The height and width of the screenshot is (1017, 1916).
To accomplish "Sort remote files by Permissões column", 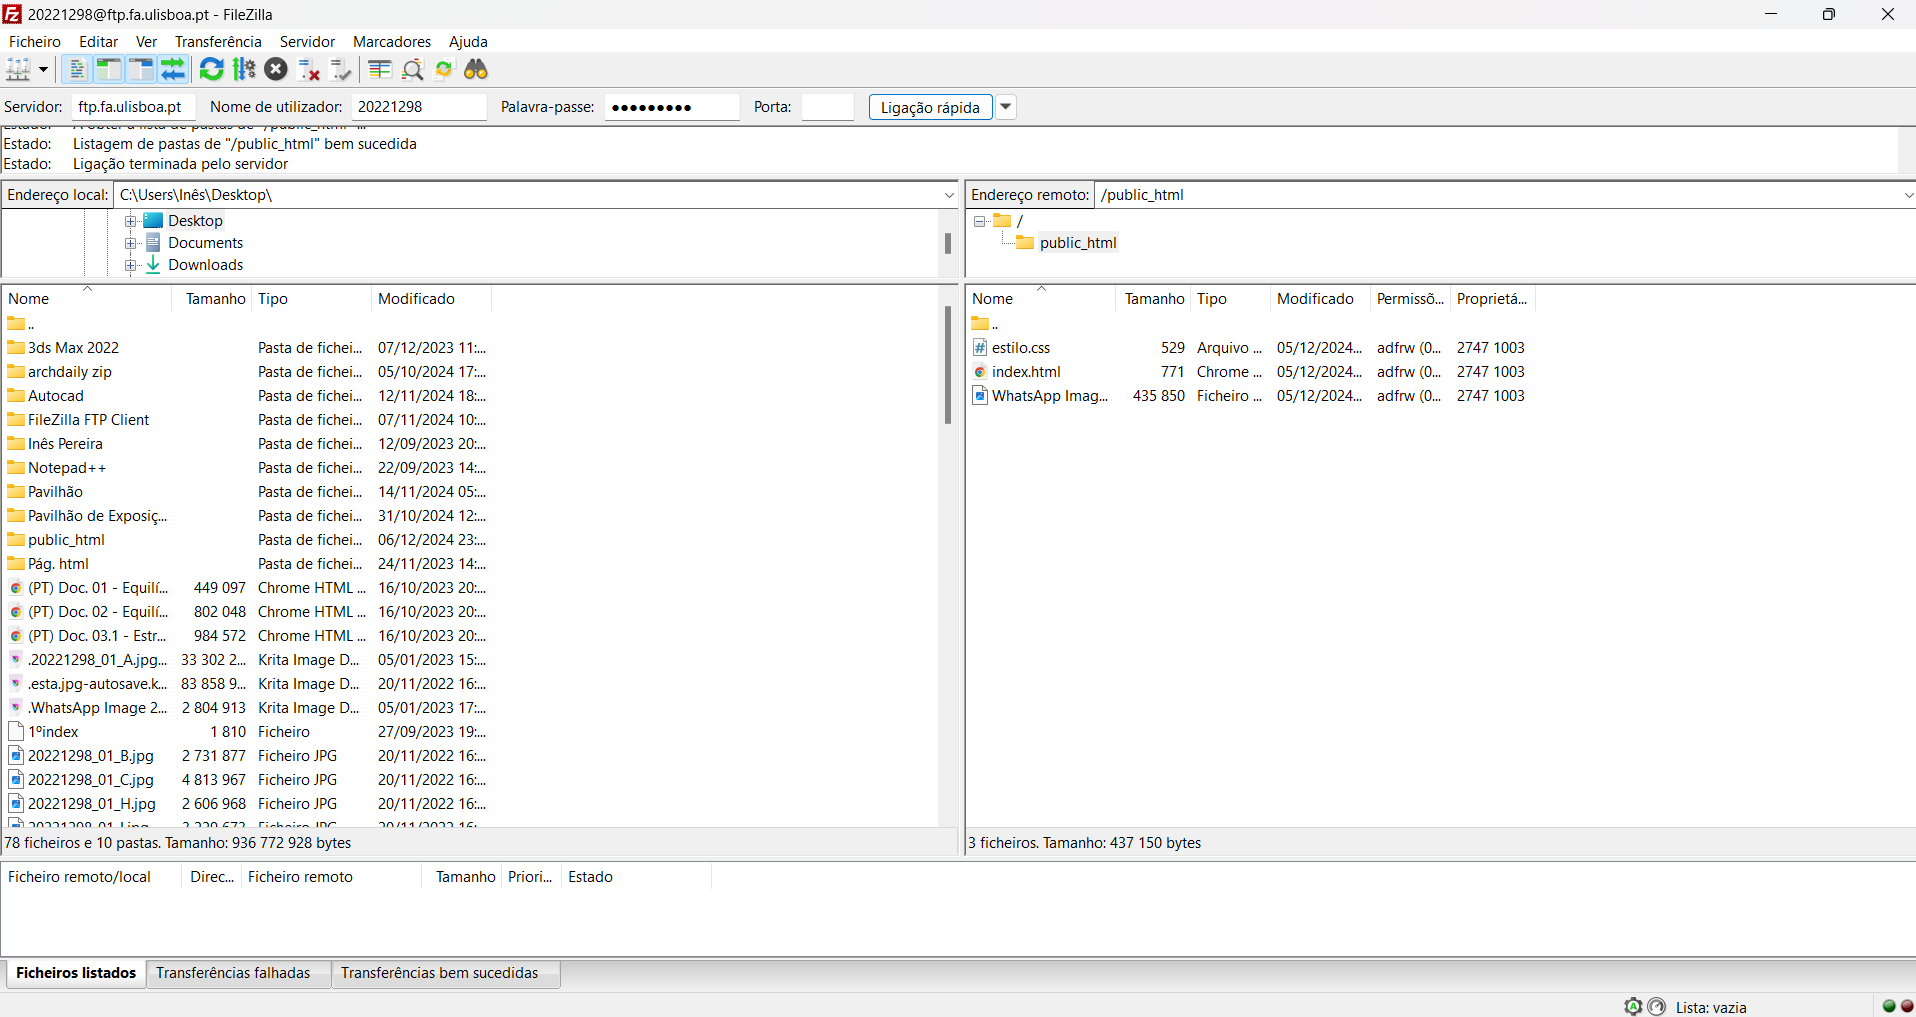I will (x=1410, y=299).
